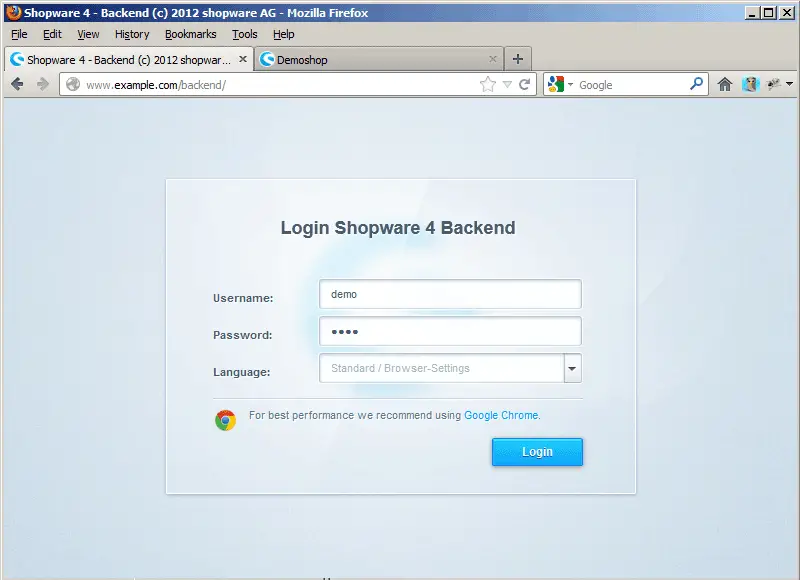The image size is (800, 580).
Task: Expand the Language dropdown arrow
Action: coord(572,368)
